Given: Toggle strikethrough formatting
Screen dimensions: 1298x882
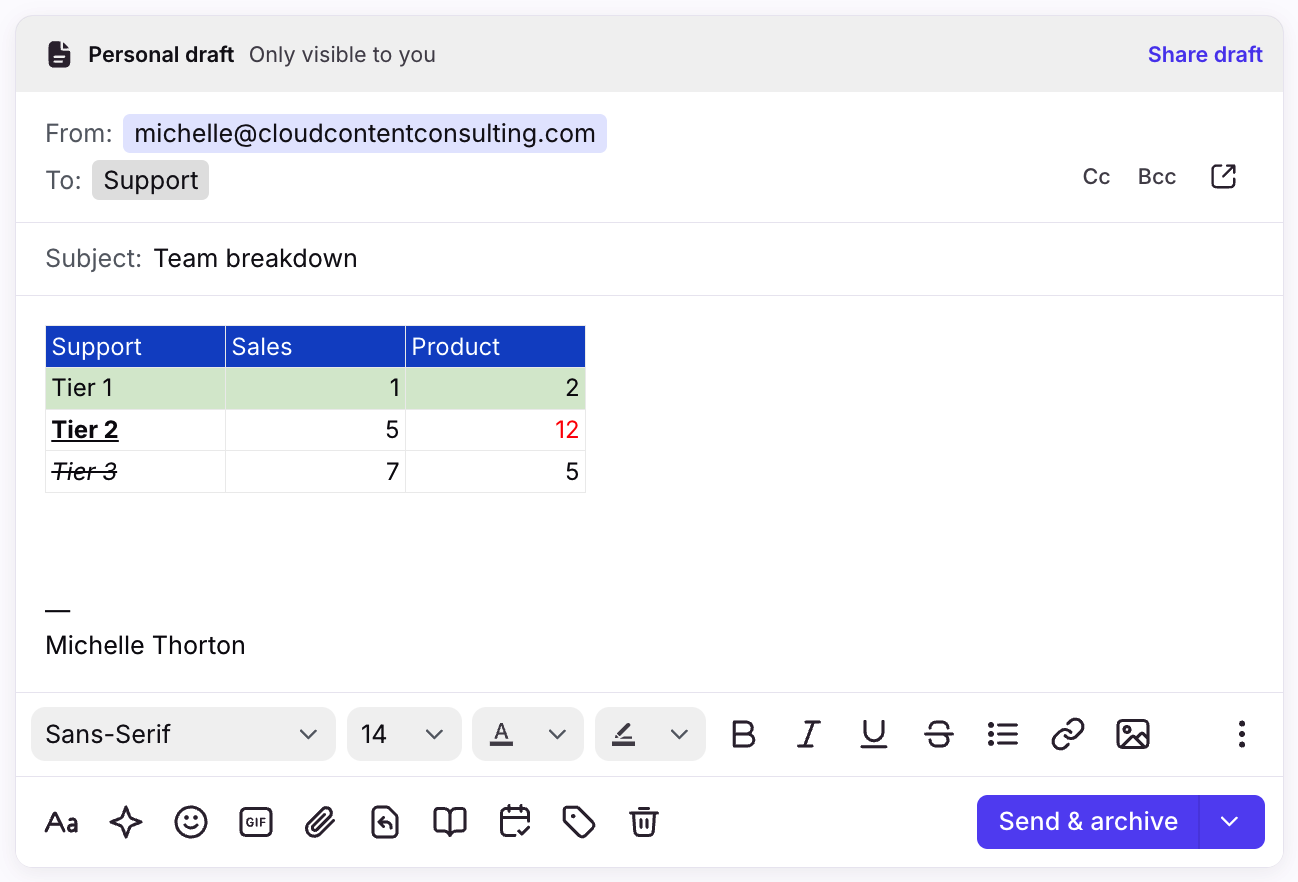Looking at the screenshot, I should tap(938, 734).
